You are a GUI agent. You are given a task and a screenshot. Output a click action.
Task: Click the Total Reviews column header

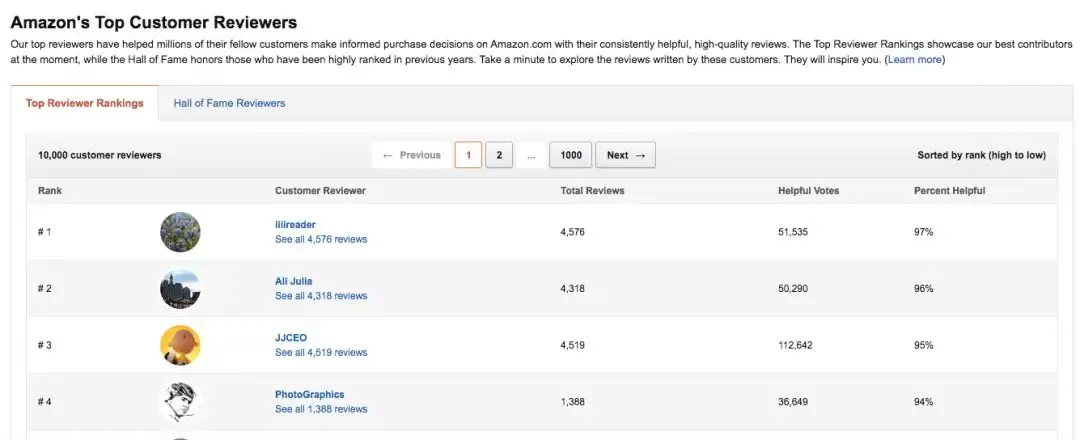(x=592, y=191)
